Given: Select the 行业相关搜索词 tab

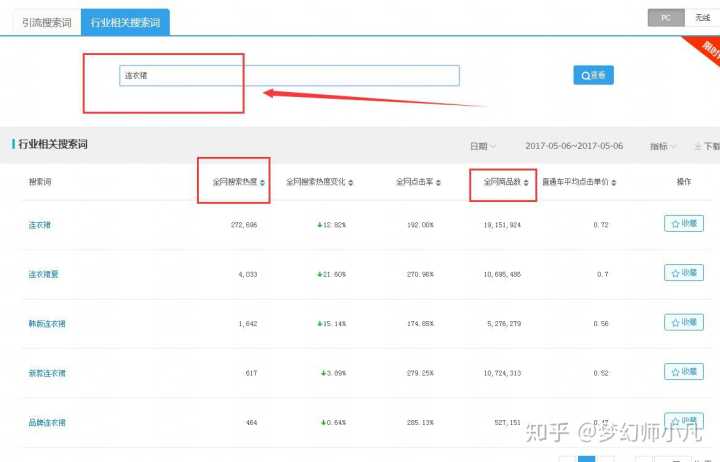Looking at the screenshot, I should pyautogui.click(x=125, y=21).
